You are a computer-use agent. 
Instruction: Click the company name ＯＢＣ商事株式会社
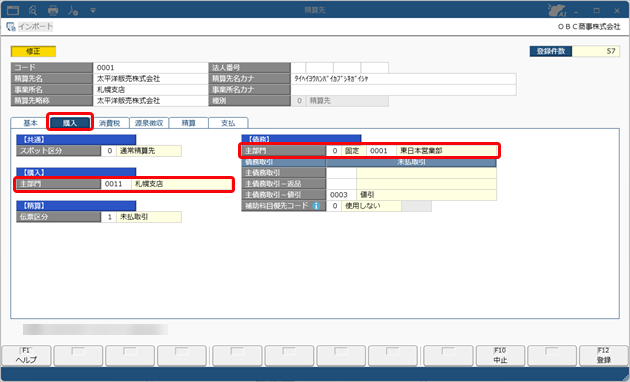click(x=589, y=27)
